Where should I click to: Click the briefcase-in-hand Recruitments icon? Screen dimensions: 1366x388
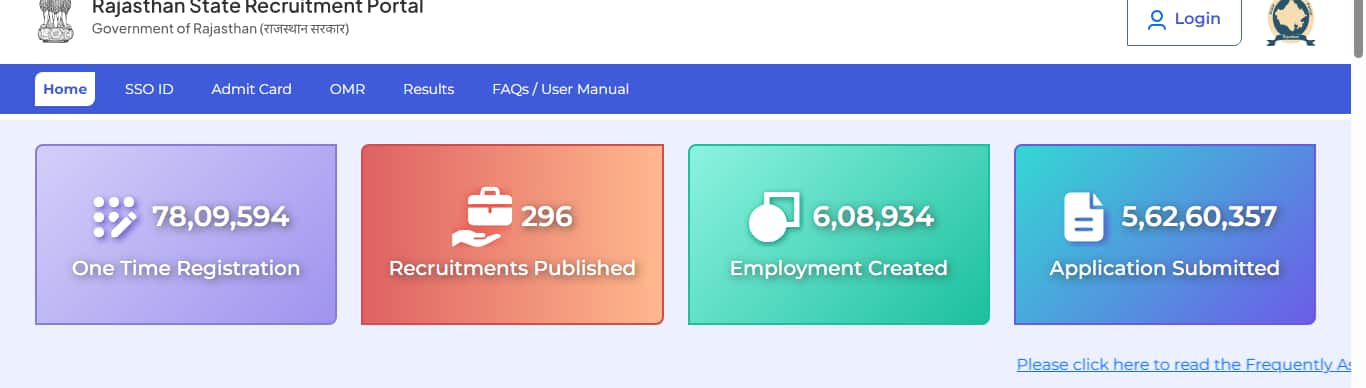pos(483,218)
